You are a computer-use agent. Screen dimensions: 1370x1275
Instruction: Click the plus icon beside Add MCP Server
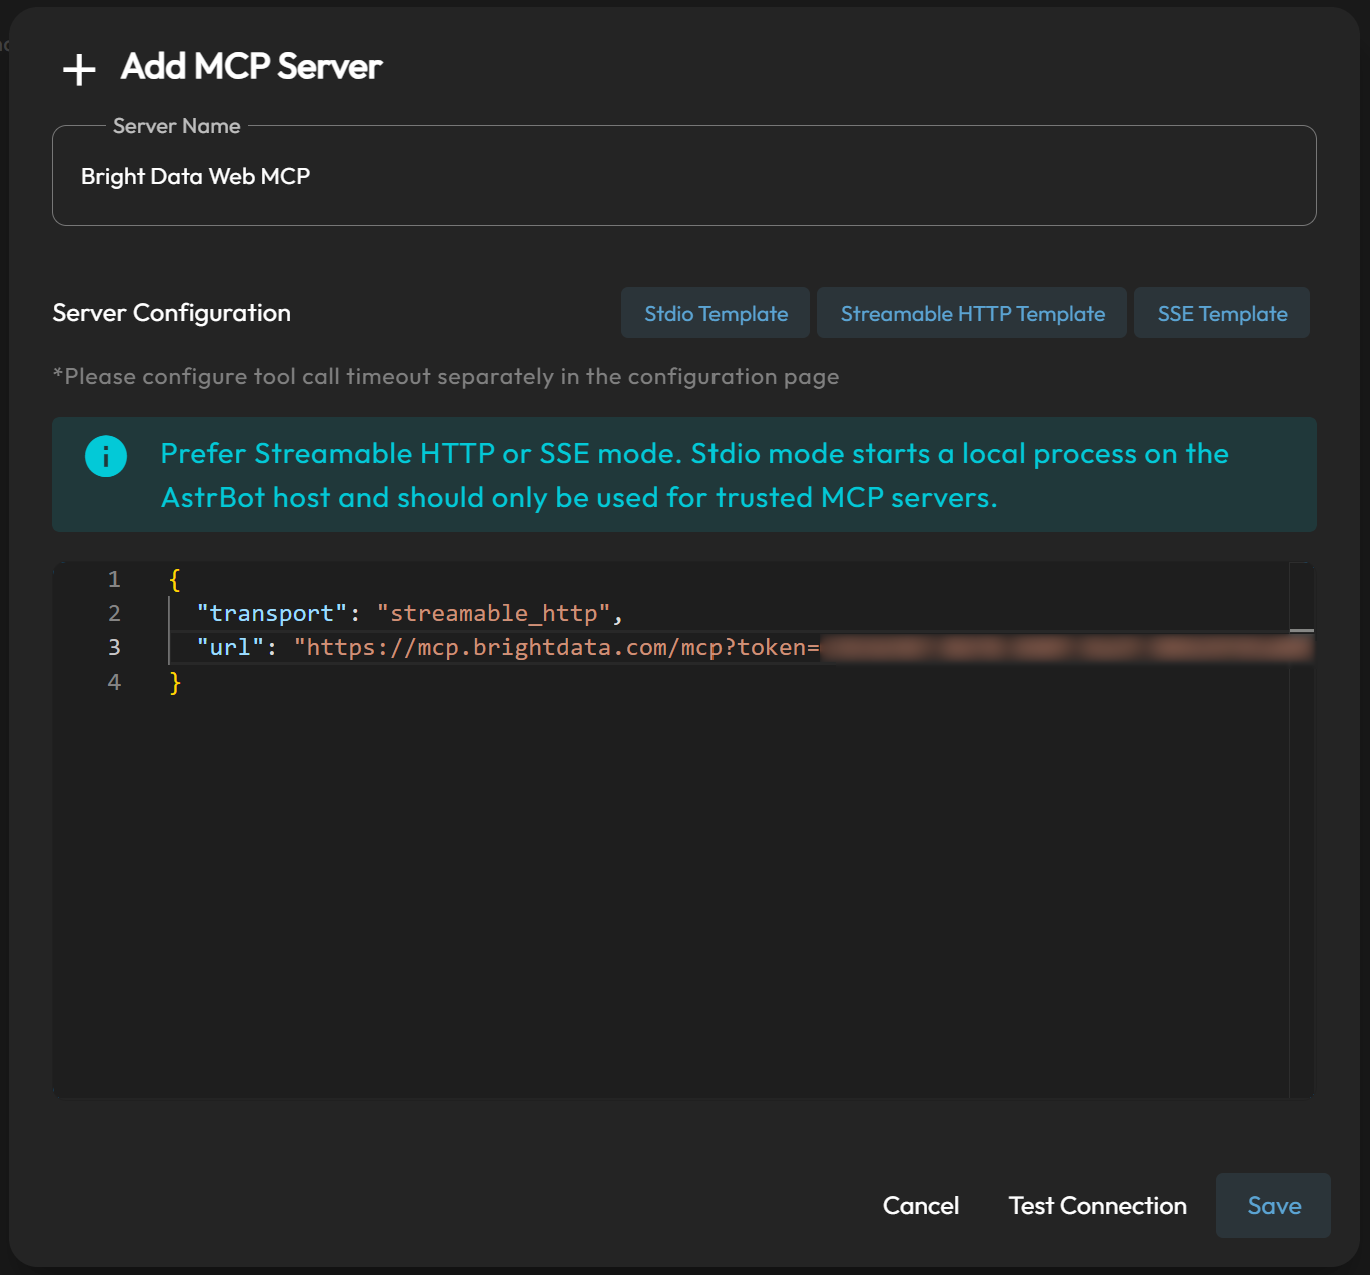[x=79, y=69]
